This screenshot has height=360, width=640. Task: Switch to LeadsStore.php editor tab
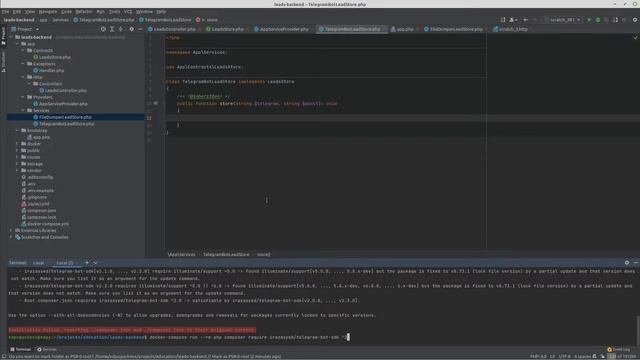[227, 29]
